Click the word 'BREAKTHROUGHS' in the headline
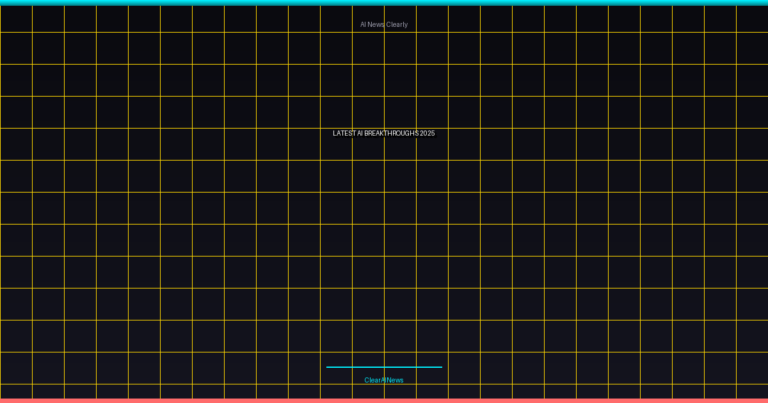Image resolution: width=768 pixels, height=403 pixels. click(391, 133)
